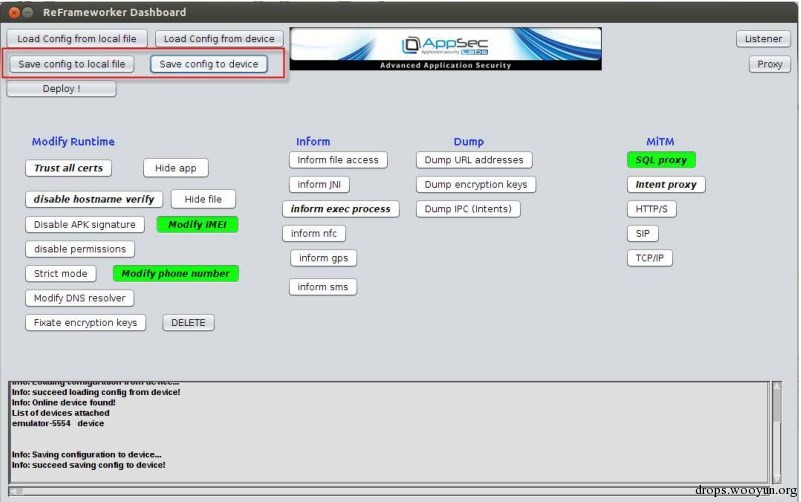This screenshot has height=502, width=801.
Task: Click the Proxy button at top right
Action: coord(769,64)
